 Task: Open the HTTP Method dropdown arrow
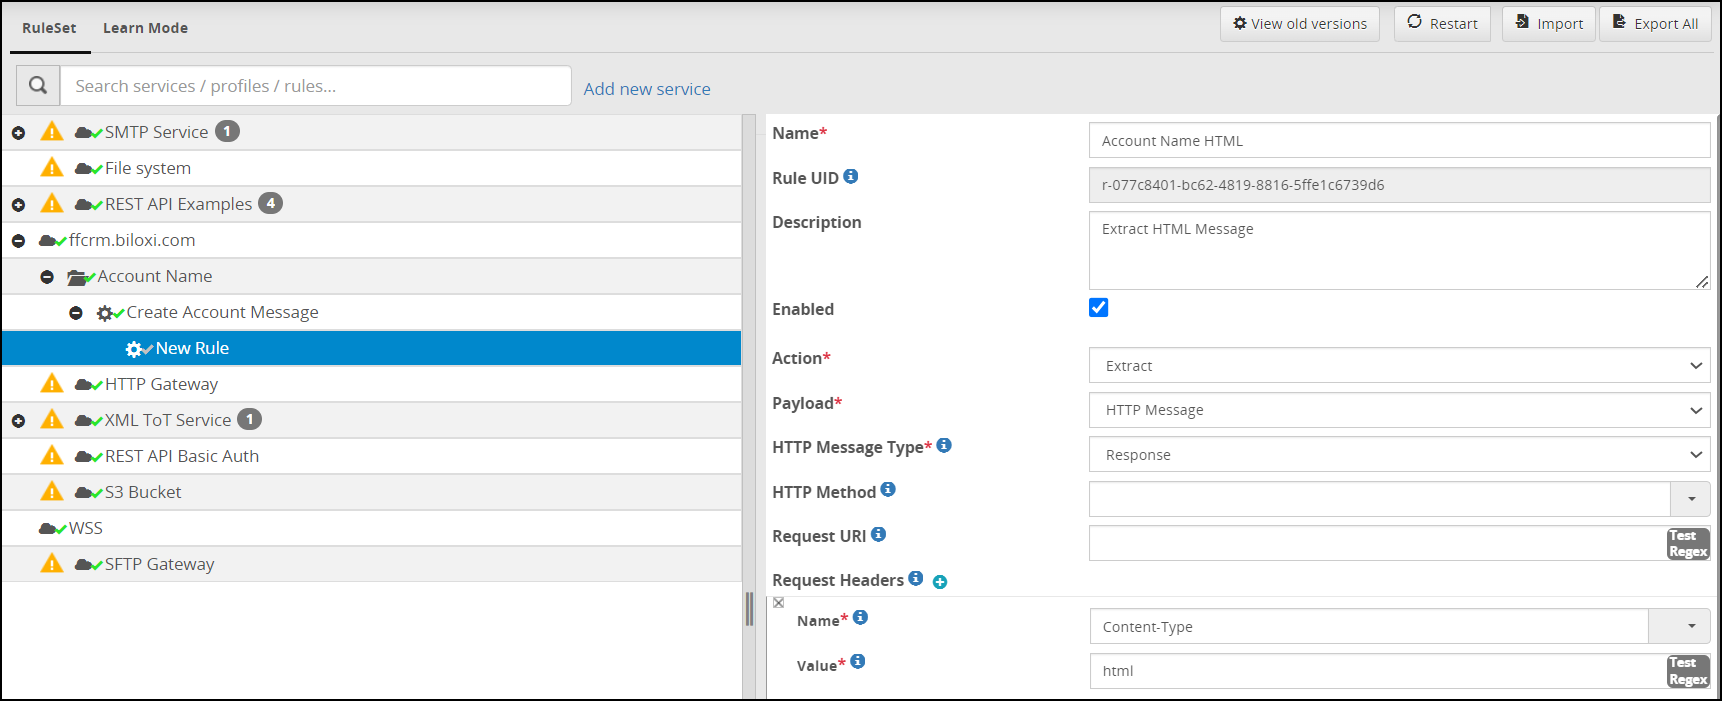[1691, 498]
